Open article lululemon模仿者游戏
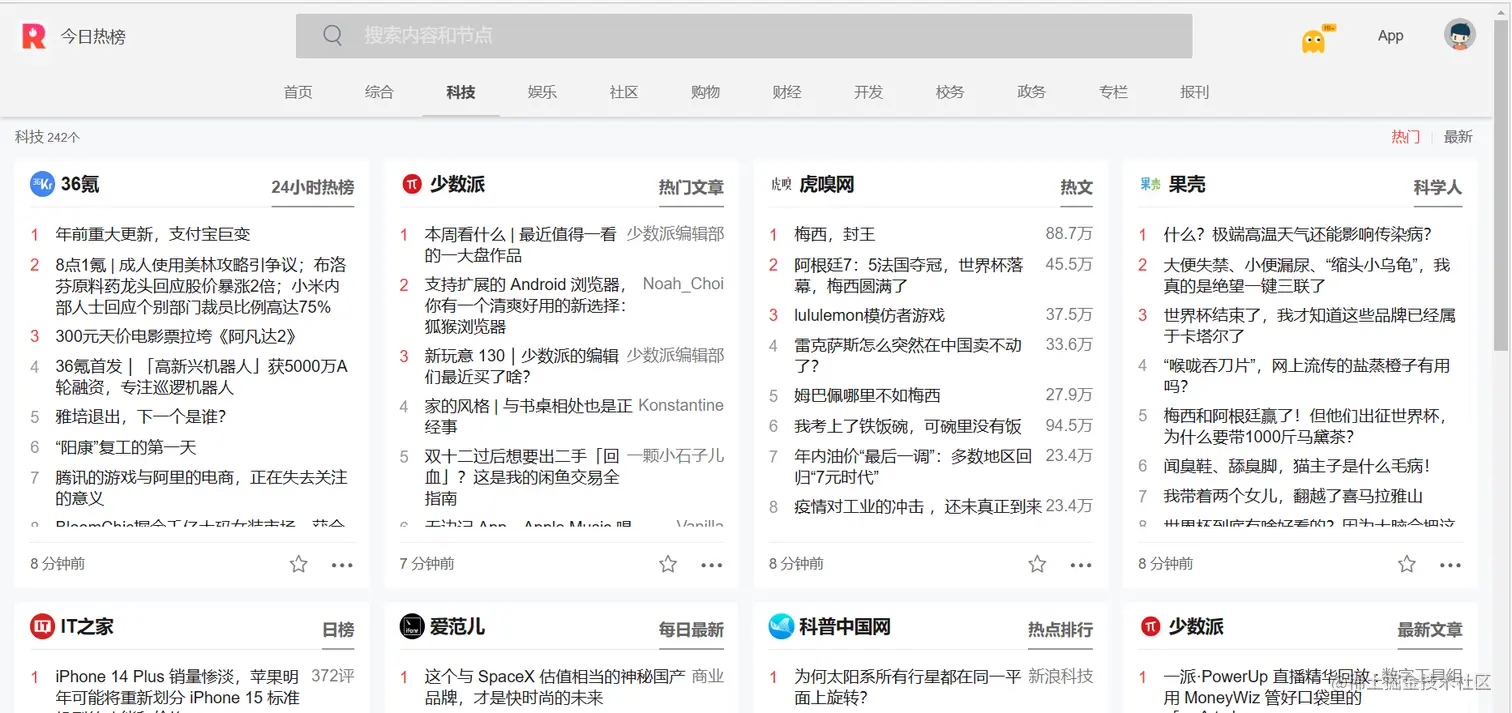 click(869, 315)
